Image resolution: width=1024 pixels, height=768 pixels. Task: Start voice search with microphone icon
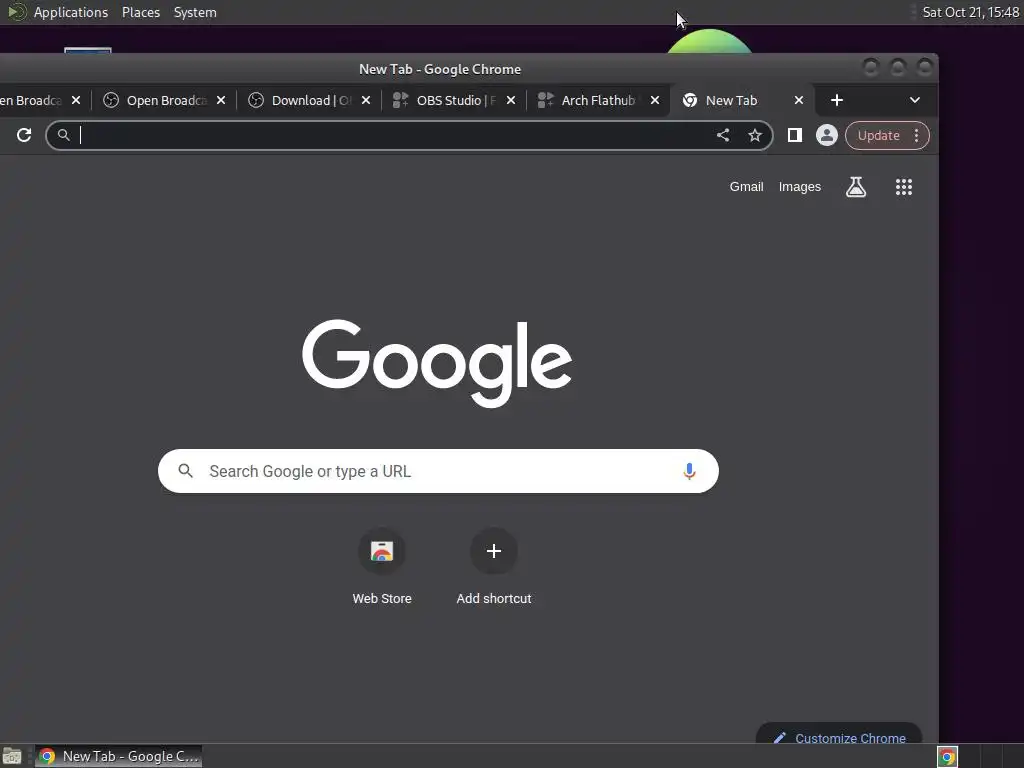tap(689, 471)
